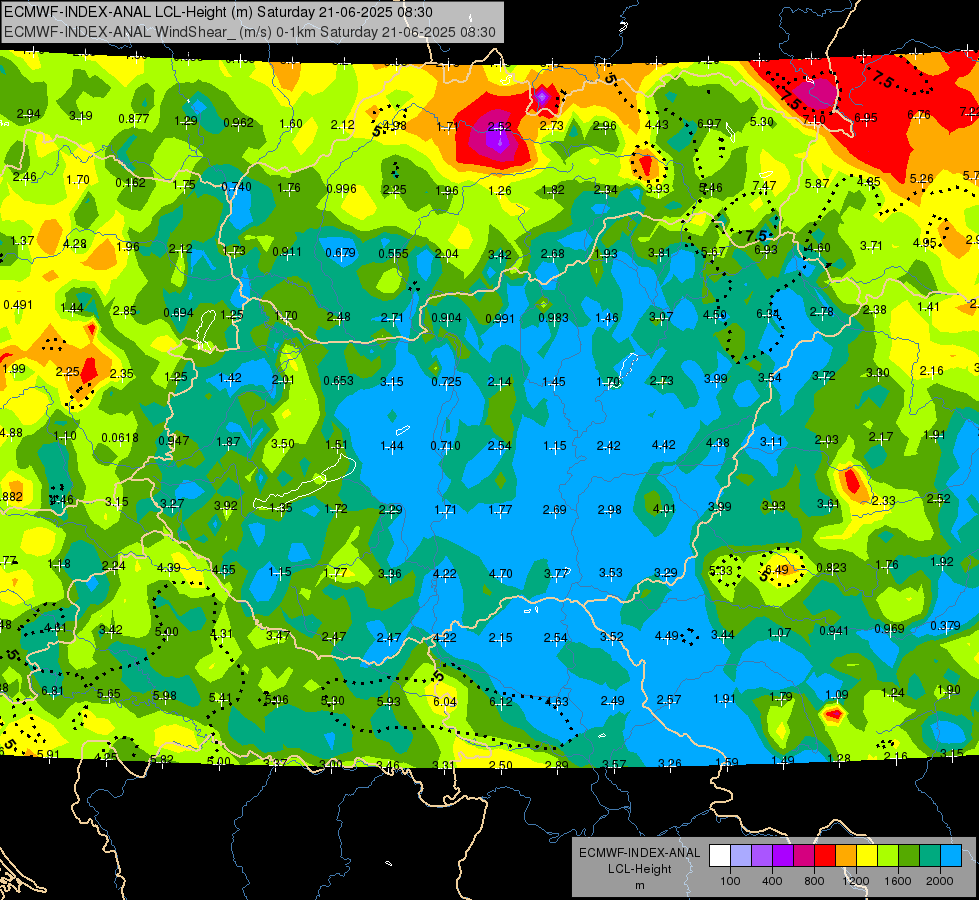Click the wind shear value 0.904
Image resolution: width=979 pixels, height=900 pixels.
pos(446,318)
